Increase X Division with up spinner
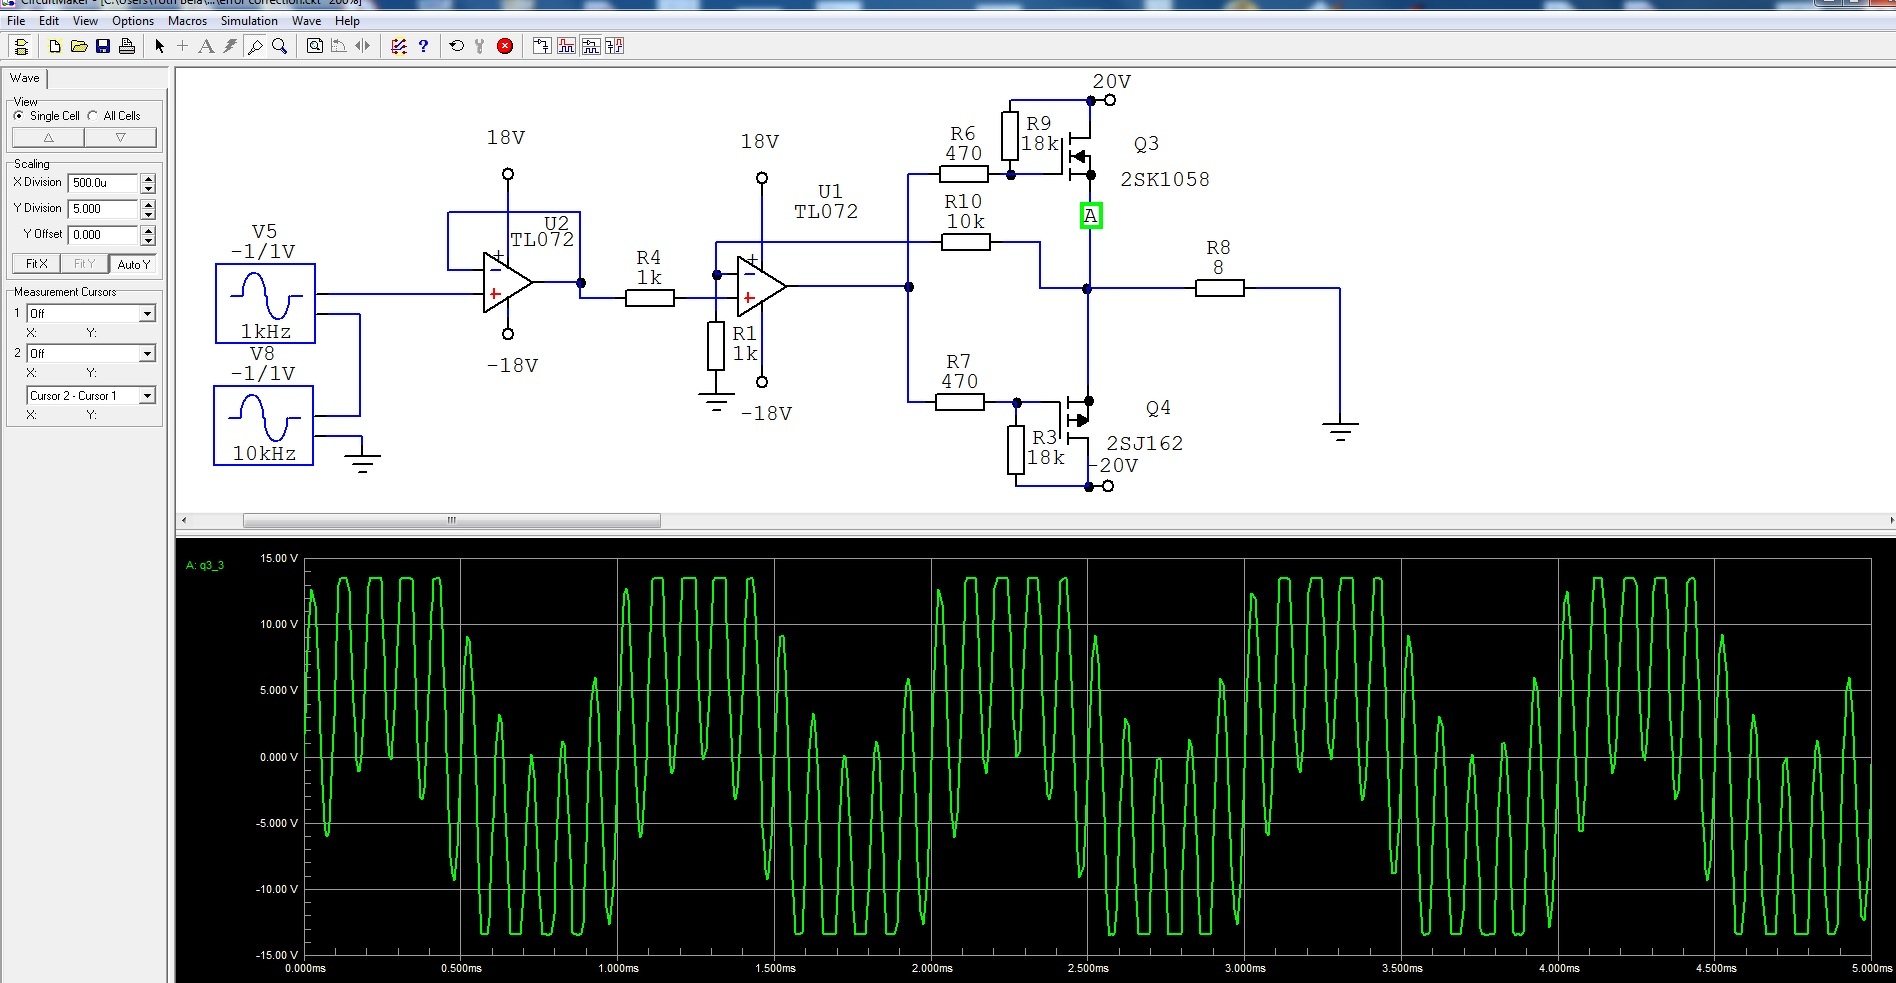 (149, 178)
